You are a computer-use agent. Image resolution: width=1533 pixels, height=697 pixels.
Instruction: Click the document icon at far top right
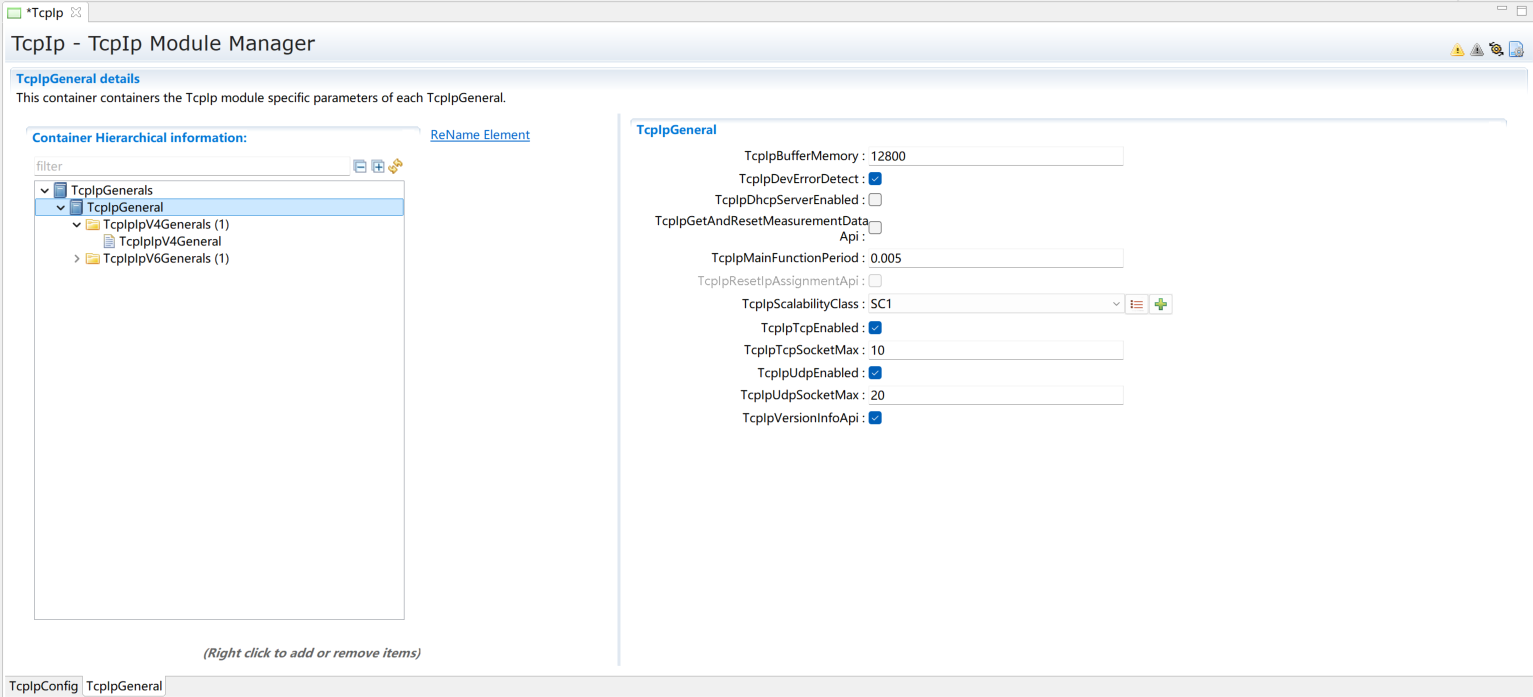pyautogui.click(x=1516, y=49)
